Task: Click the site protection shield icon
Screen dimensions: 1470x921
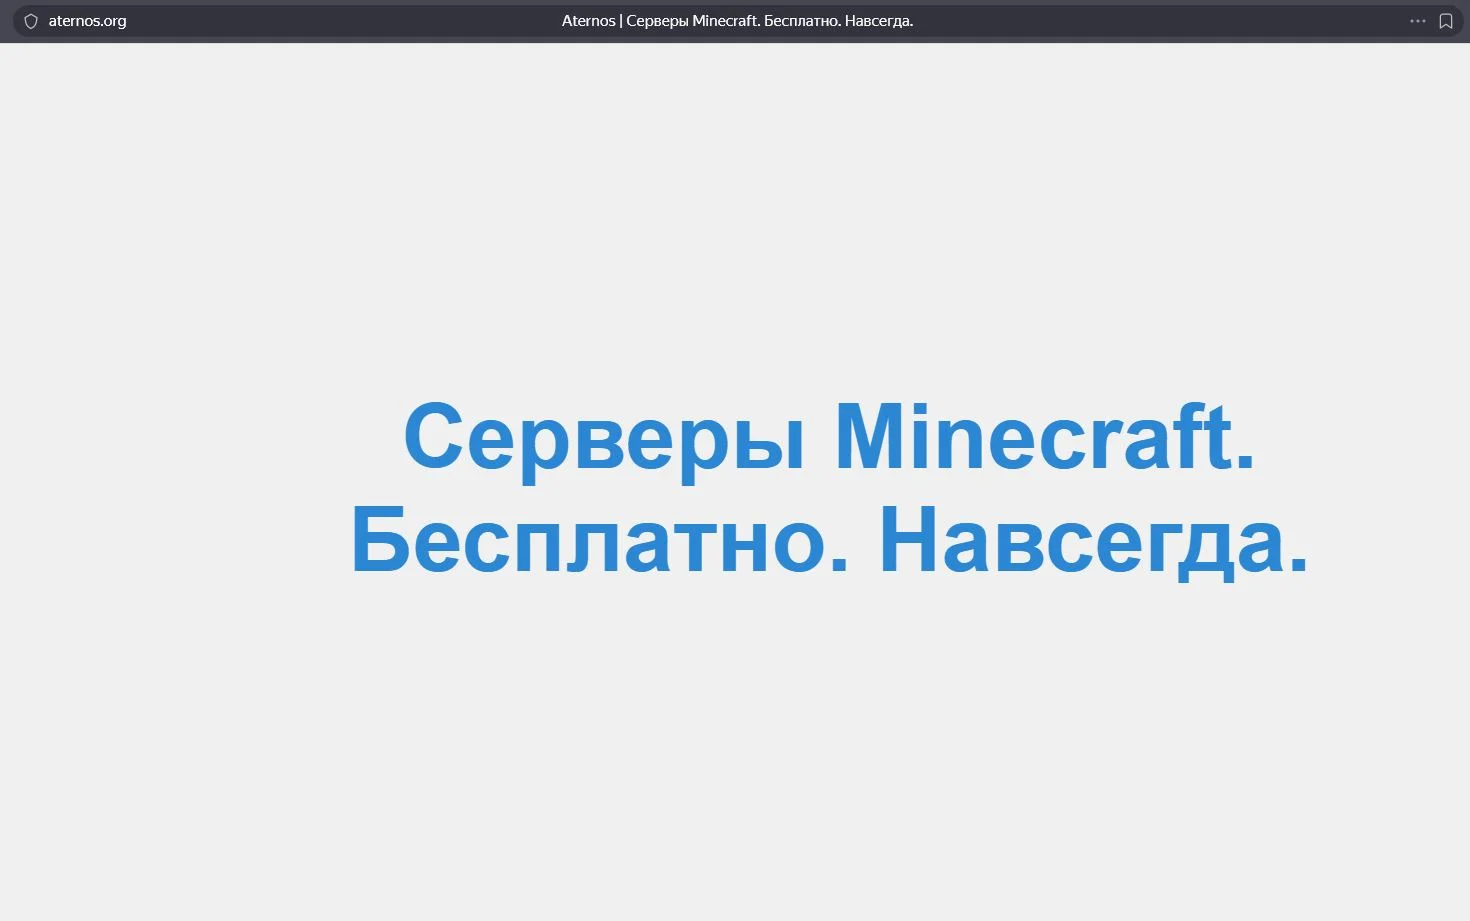Action: tap(31, 21)
